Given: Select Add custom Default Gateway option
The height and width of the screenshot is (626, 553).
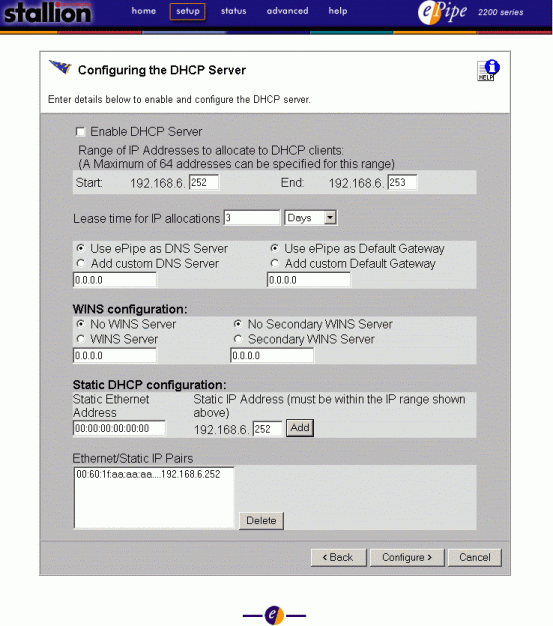Looking at the screenshot, I should pyautogui.click(x=275, y=263).
